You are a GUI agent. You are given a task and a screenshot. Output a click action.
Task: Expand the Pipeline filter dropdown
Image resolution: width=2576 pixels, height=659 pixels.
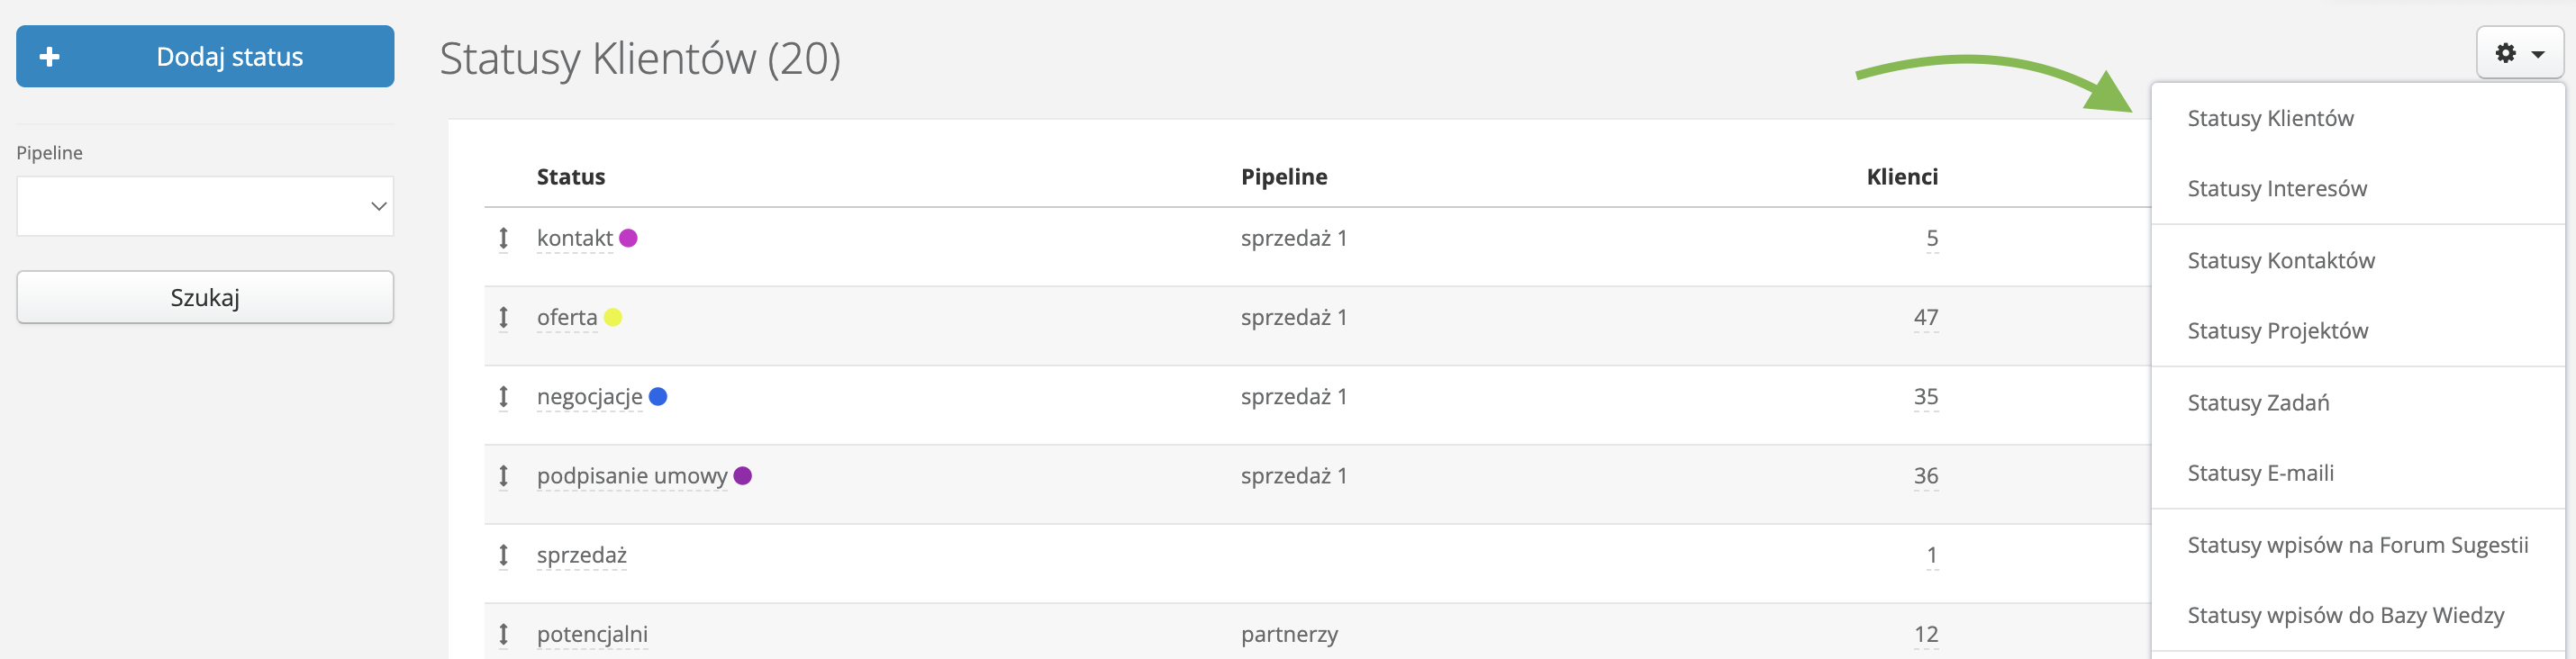tap(205, 206)
